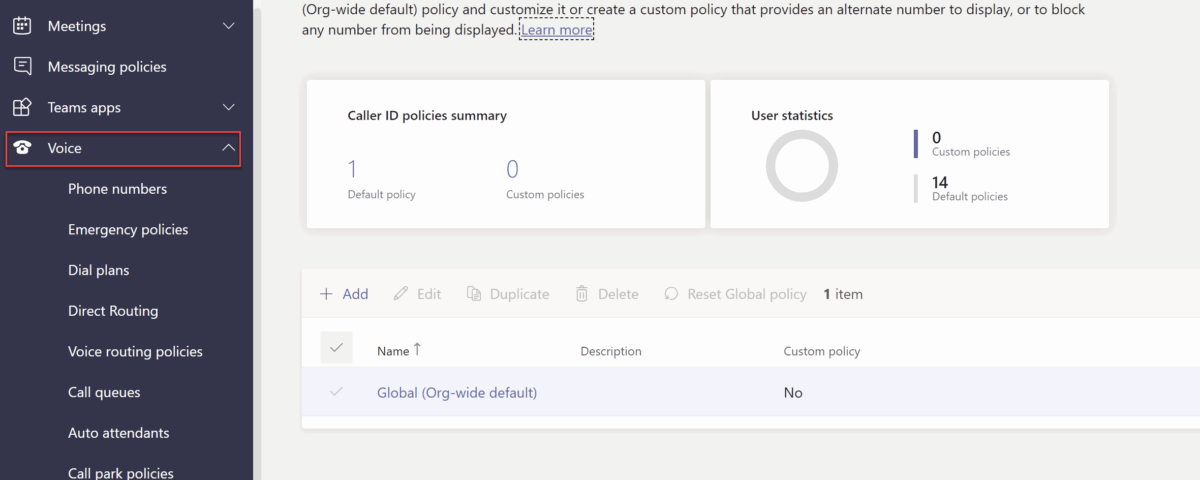1200x480 pixels.
Task: Click the Reset Global policy button
Action: click(x=735, y=294)
